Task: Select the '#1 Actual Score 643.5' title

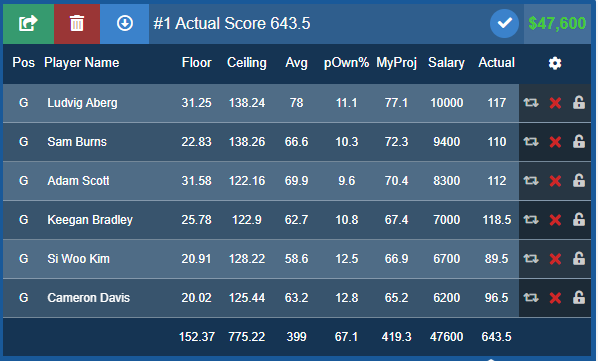Action: click(x=232, y=24)
